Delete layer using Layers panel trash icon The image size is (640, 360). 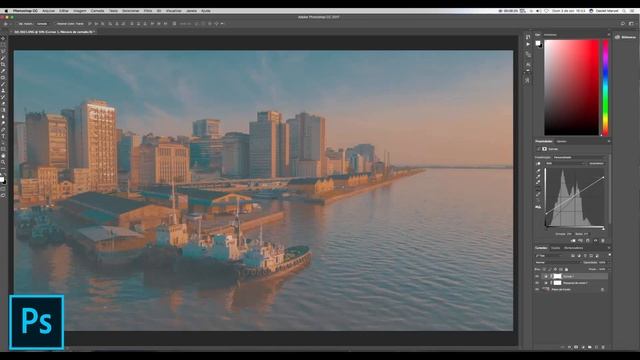[x=603, y=347]
